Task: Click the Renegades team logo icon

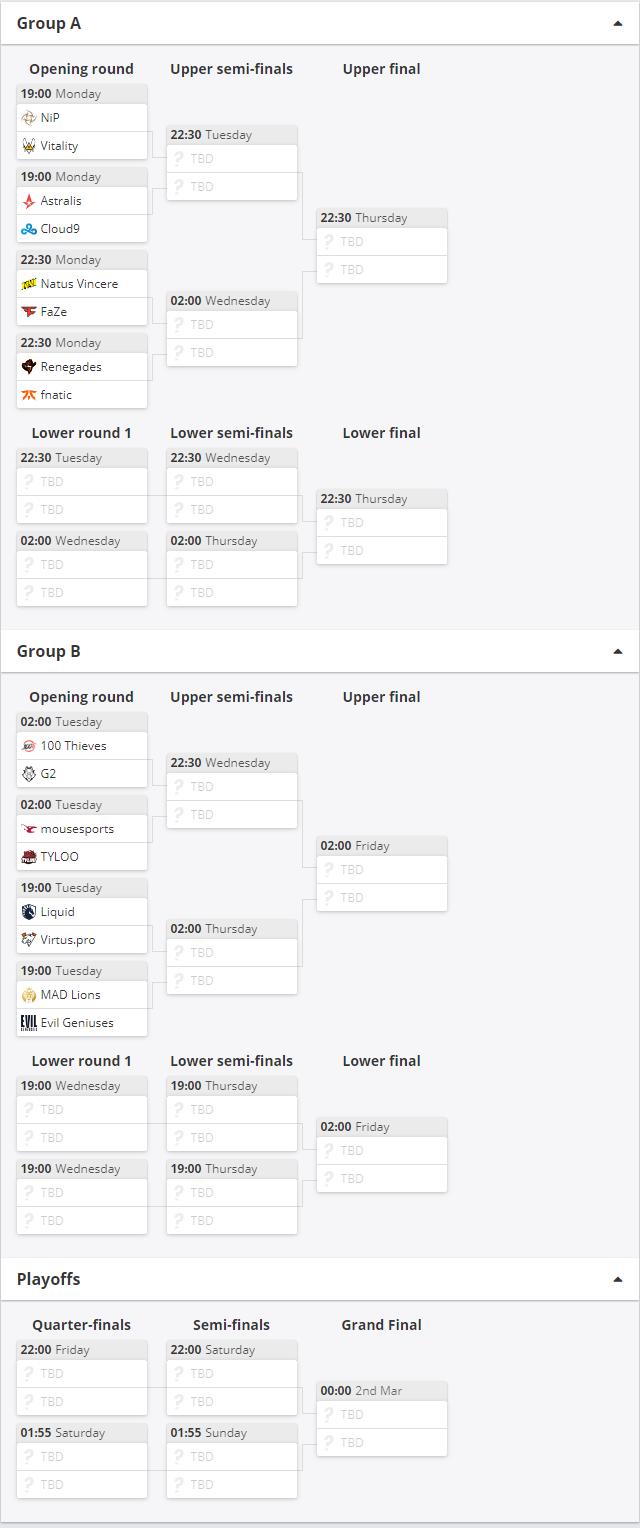Action: 29,367
